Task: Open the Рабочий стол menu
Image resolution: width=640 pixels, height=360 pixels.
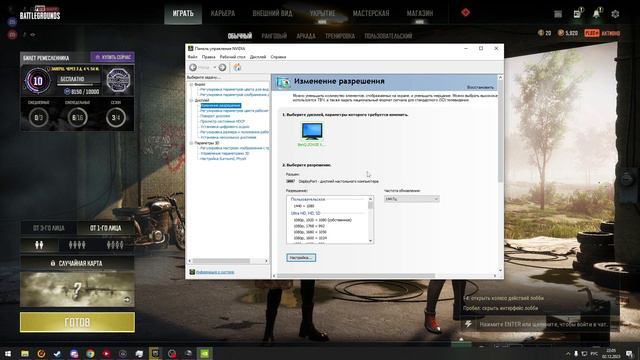Action: [232, 57]
